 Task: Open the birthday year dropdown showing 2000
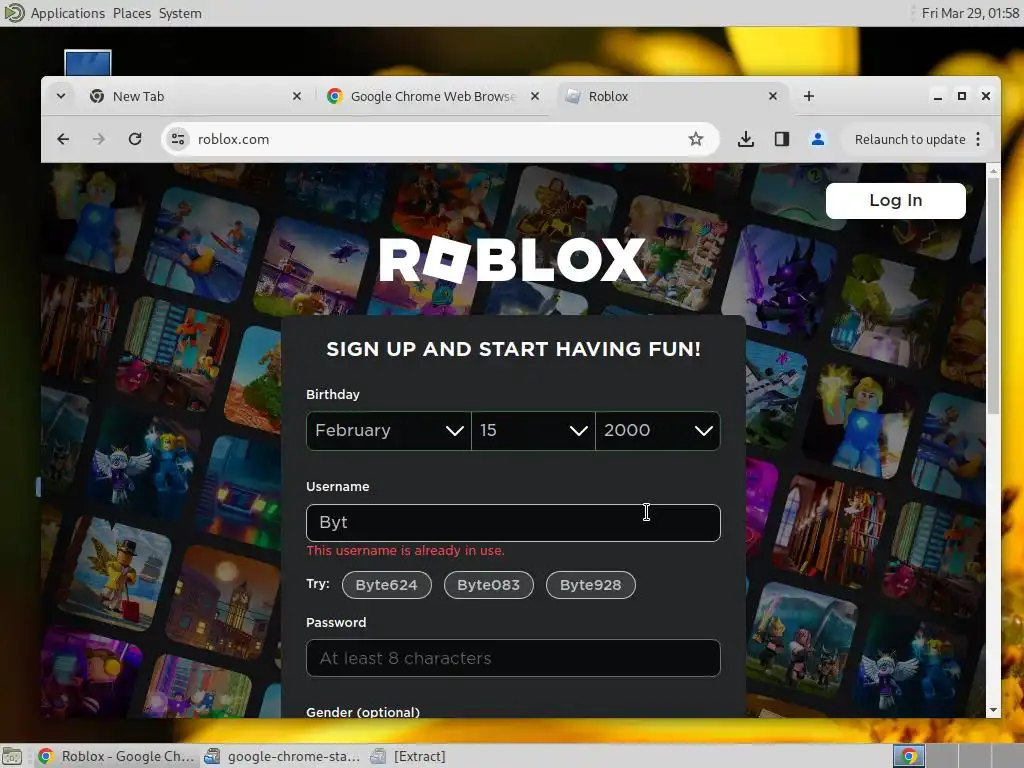coord(658,430)
